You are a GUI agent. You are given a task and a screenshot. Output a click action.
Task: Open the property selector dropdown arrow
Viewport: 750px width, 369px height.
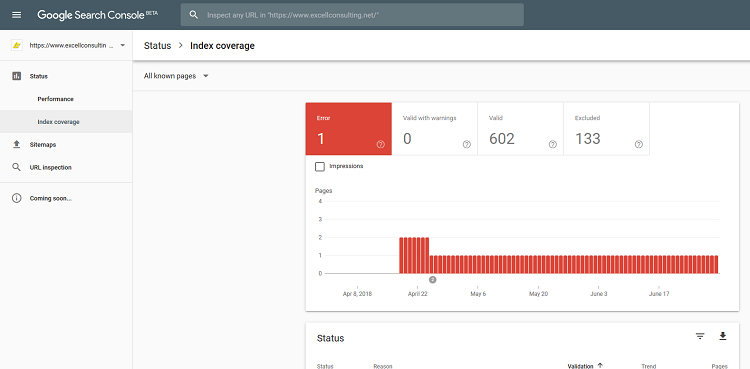tap(122, 45)
